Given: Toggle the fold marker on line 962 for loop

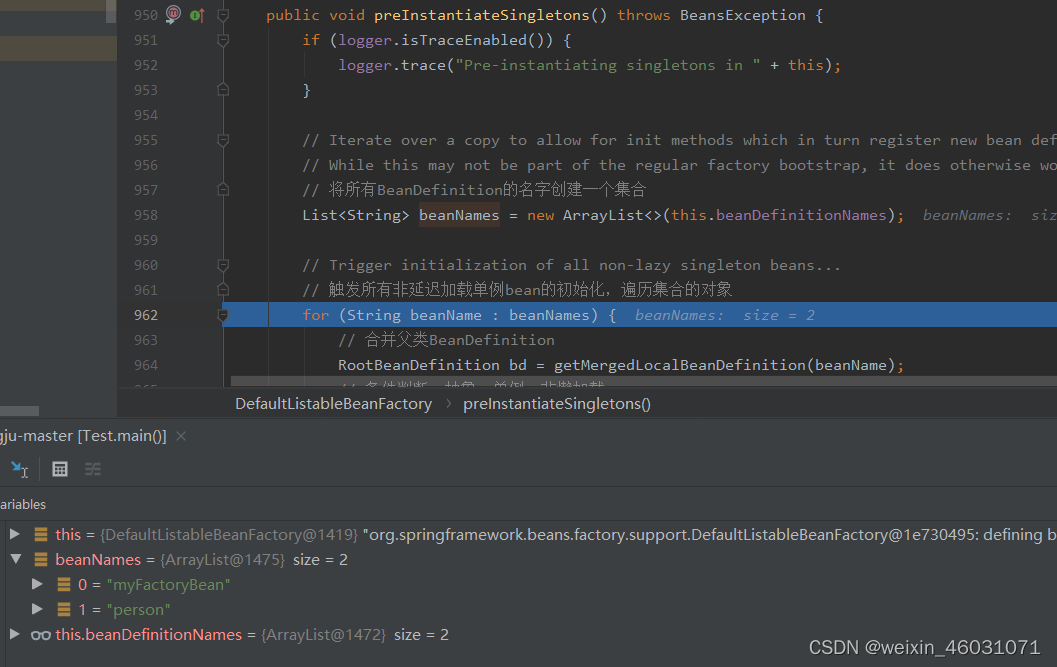Looking at the screenshot, I should [222, 315].
